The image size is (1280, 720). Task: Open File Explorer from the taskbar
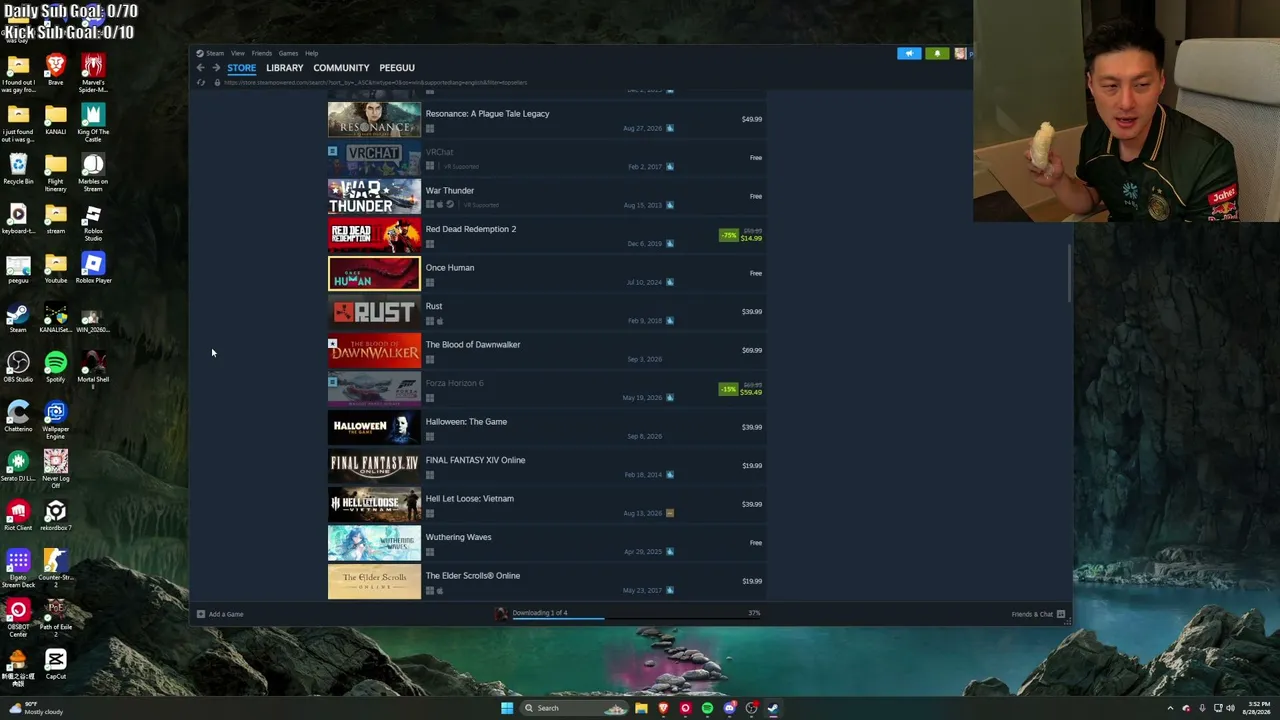point(641,708)
